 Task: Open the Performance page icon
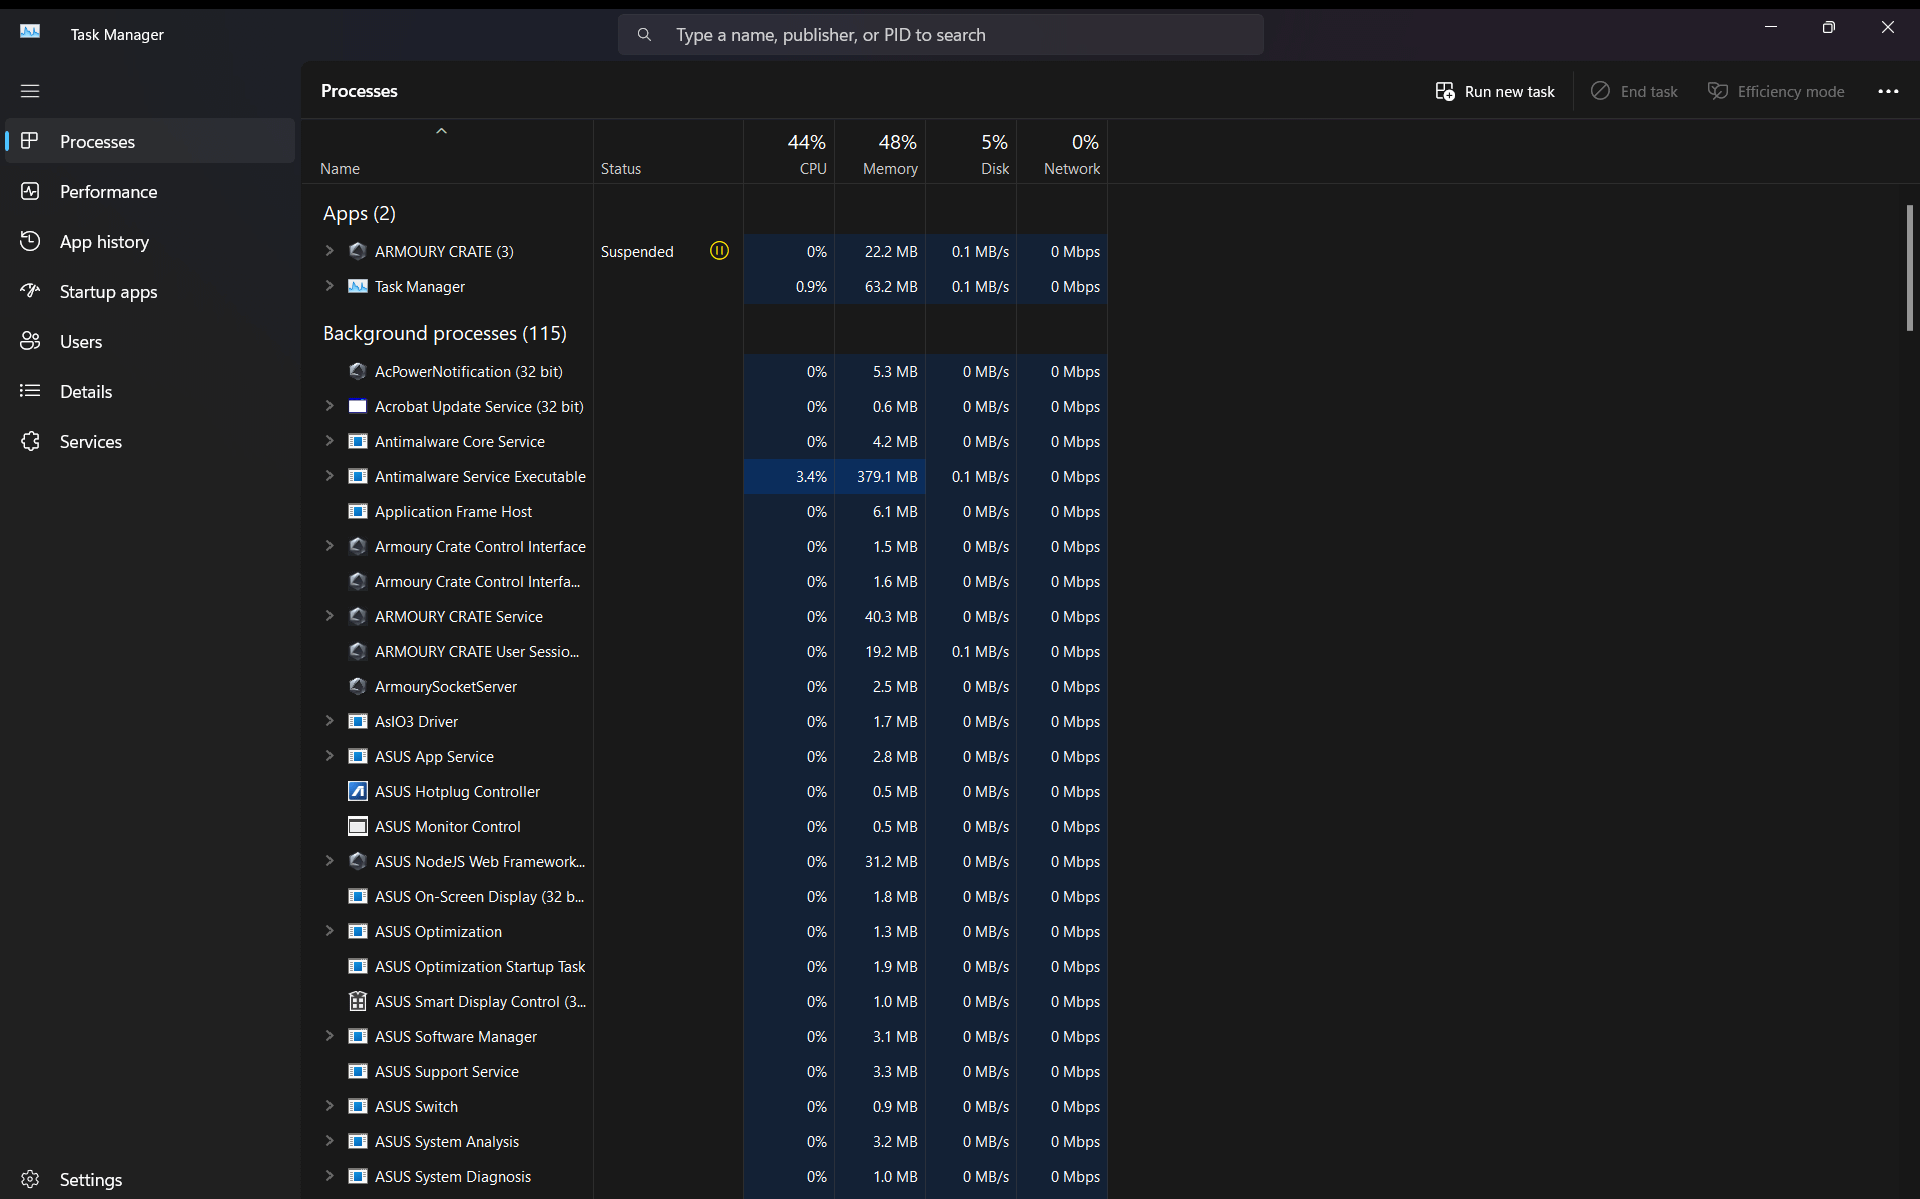[31, 191]
